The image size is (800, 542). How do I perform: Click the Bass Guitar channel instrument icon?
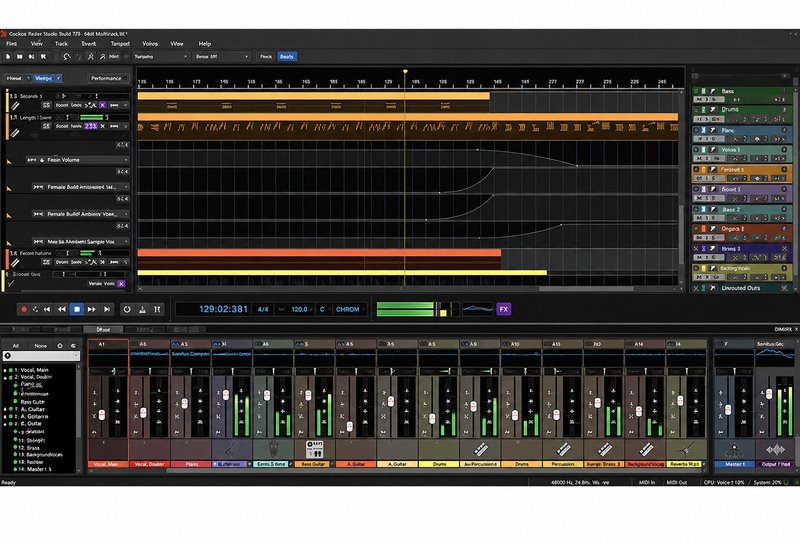(314, 450)
